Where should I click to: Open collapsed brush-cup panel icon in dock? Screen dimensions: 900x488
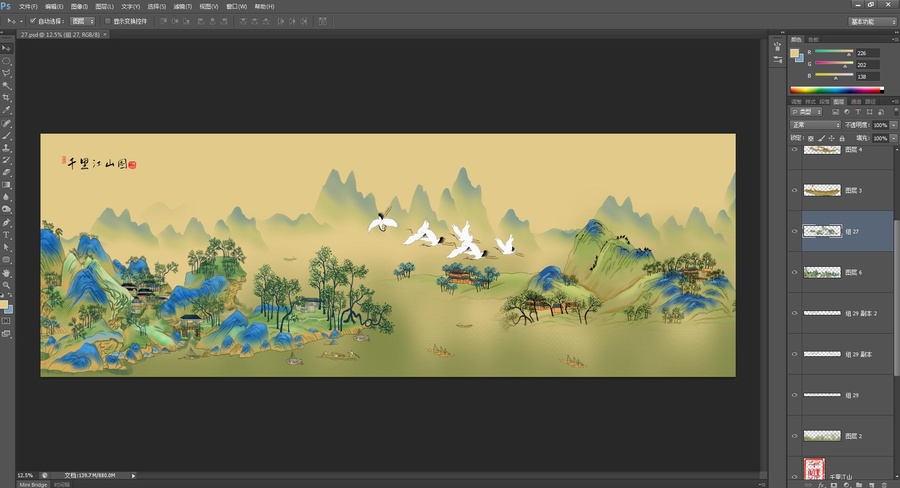(778, 47)
